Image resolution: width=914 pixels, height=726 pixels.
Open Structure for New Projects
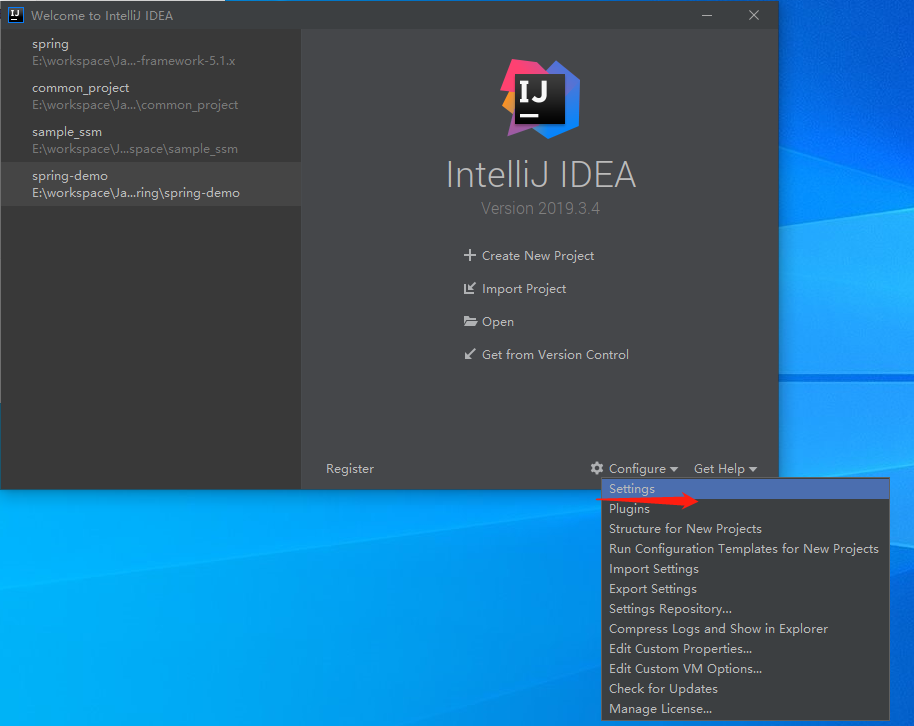pyautogui.click(x=685, y=529)
